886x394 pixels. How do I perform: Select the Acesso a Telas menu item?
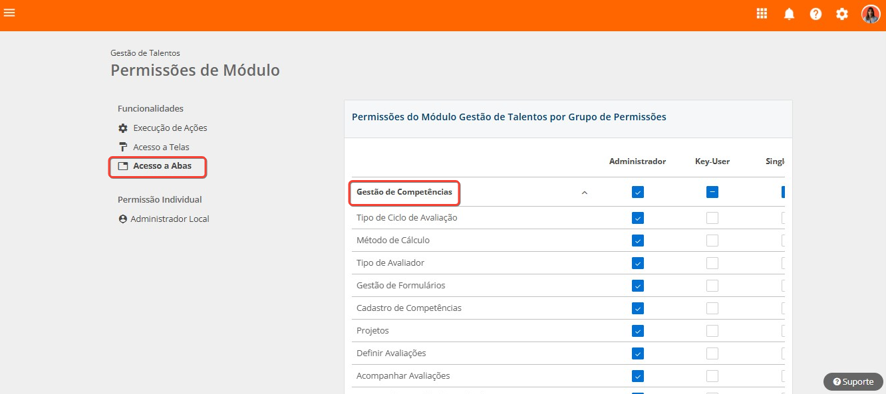click(161, 147)
